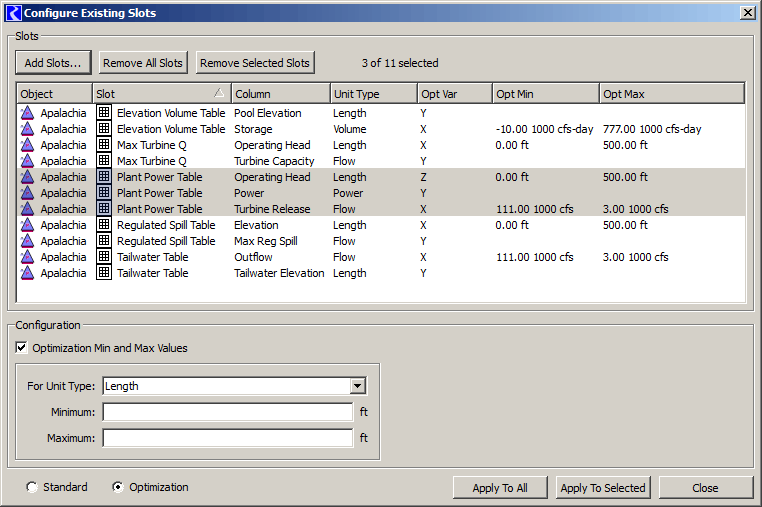Click the Apalachia object icon in Storage row
The image size is (762, 507).
(x=27, y=129)
